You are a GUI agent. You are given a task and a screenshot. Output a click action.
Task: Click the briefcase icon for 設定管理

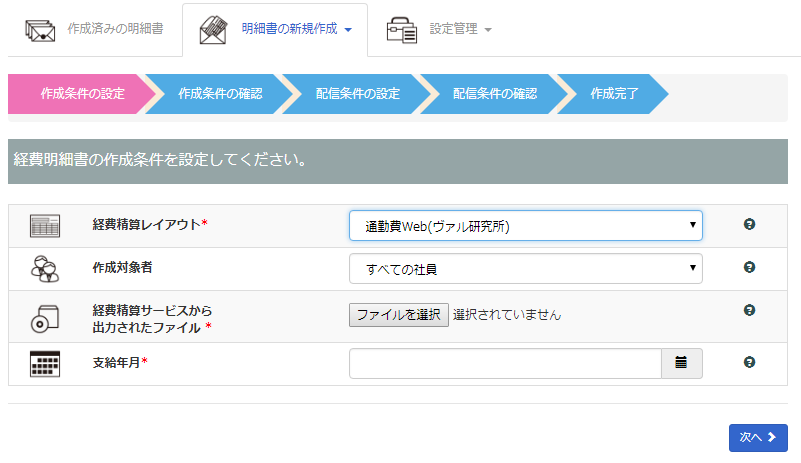coord(401,30)
